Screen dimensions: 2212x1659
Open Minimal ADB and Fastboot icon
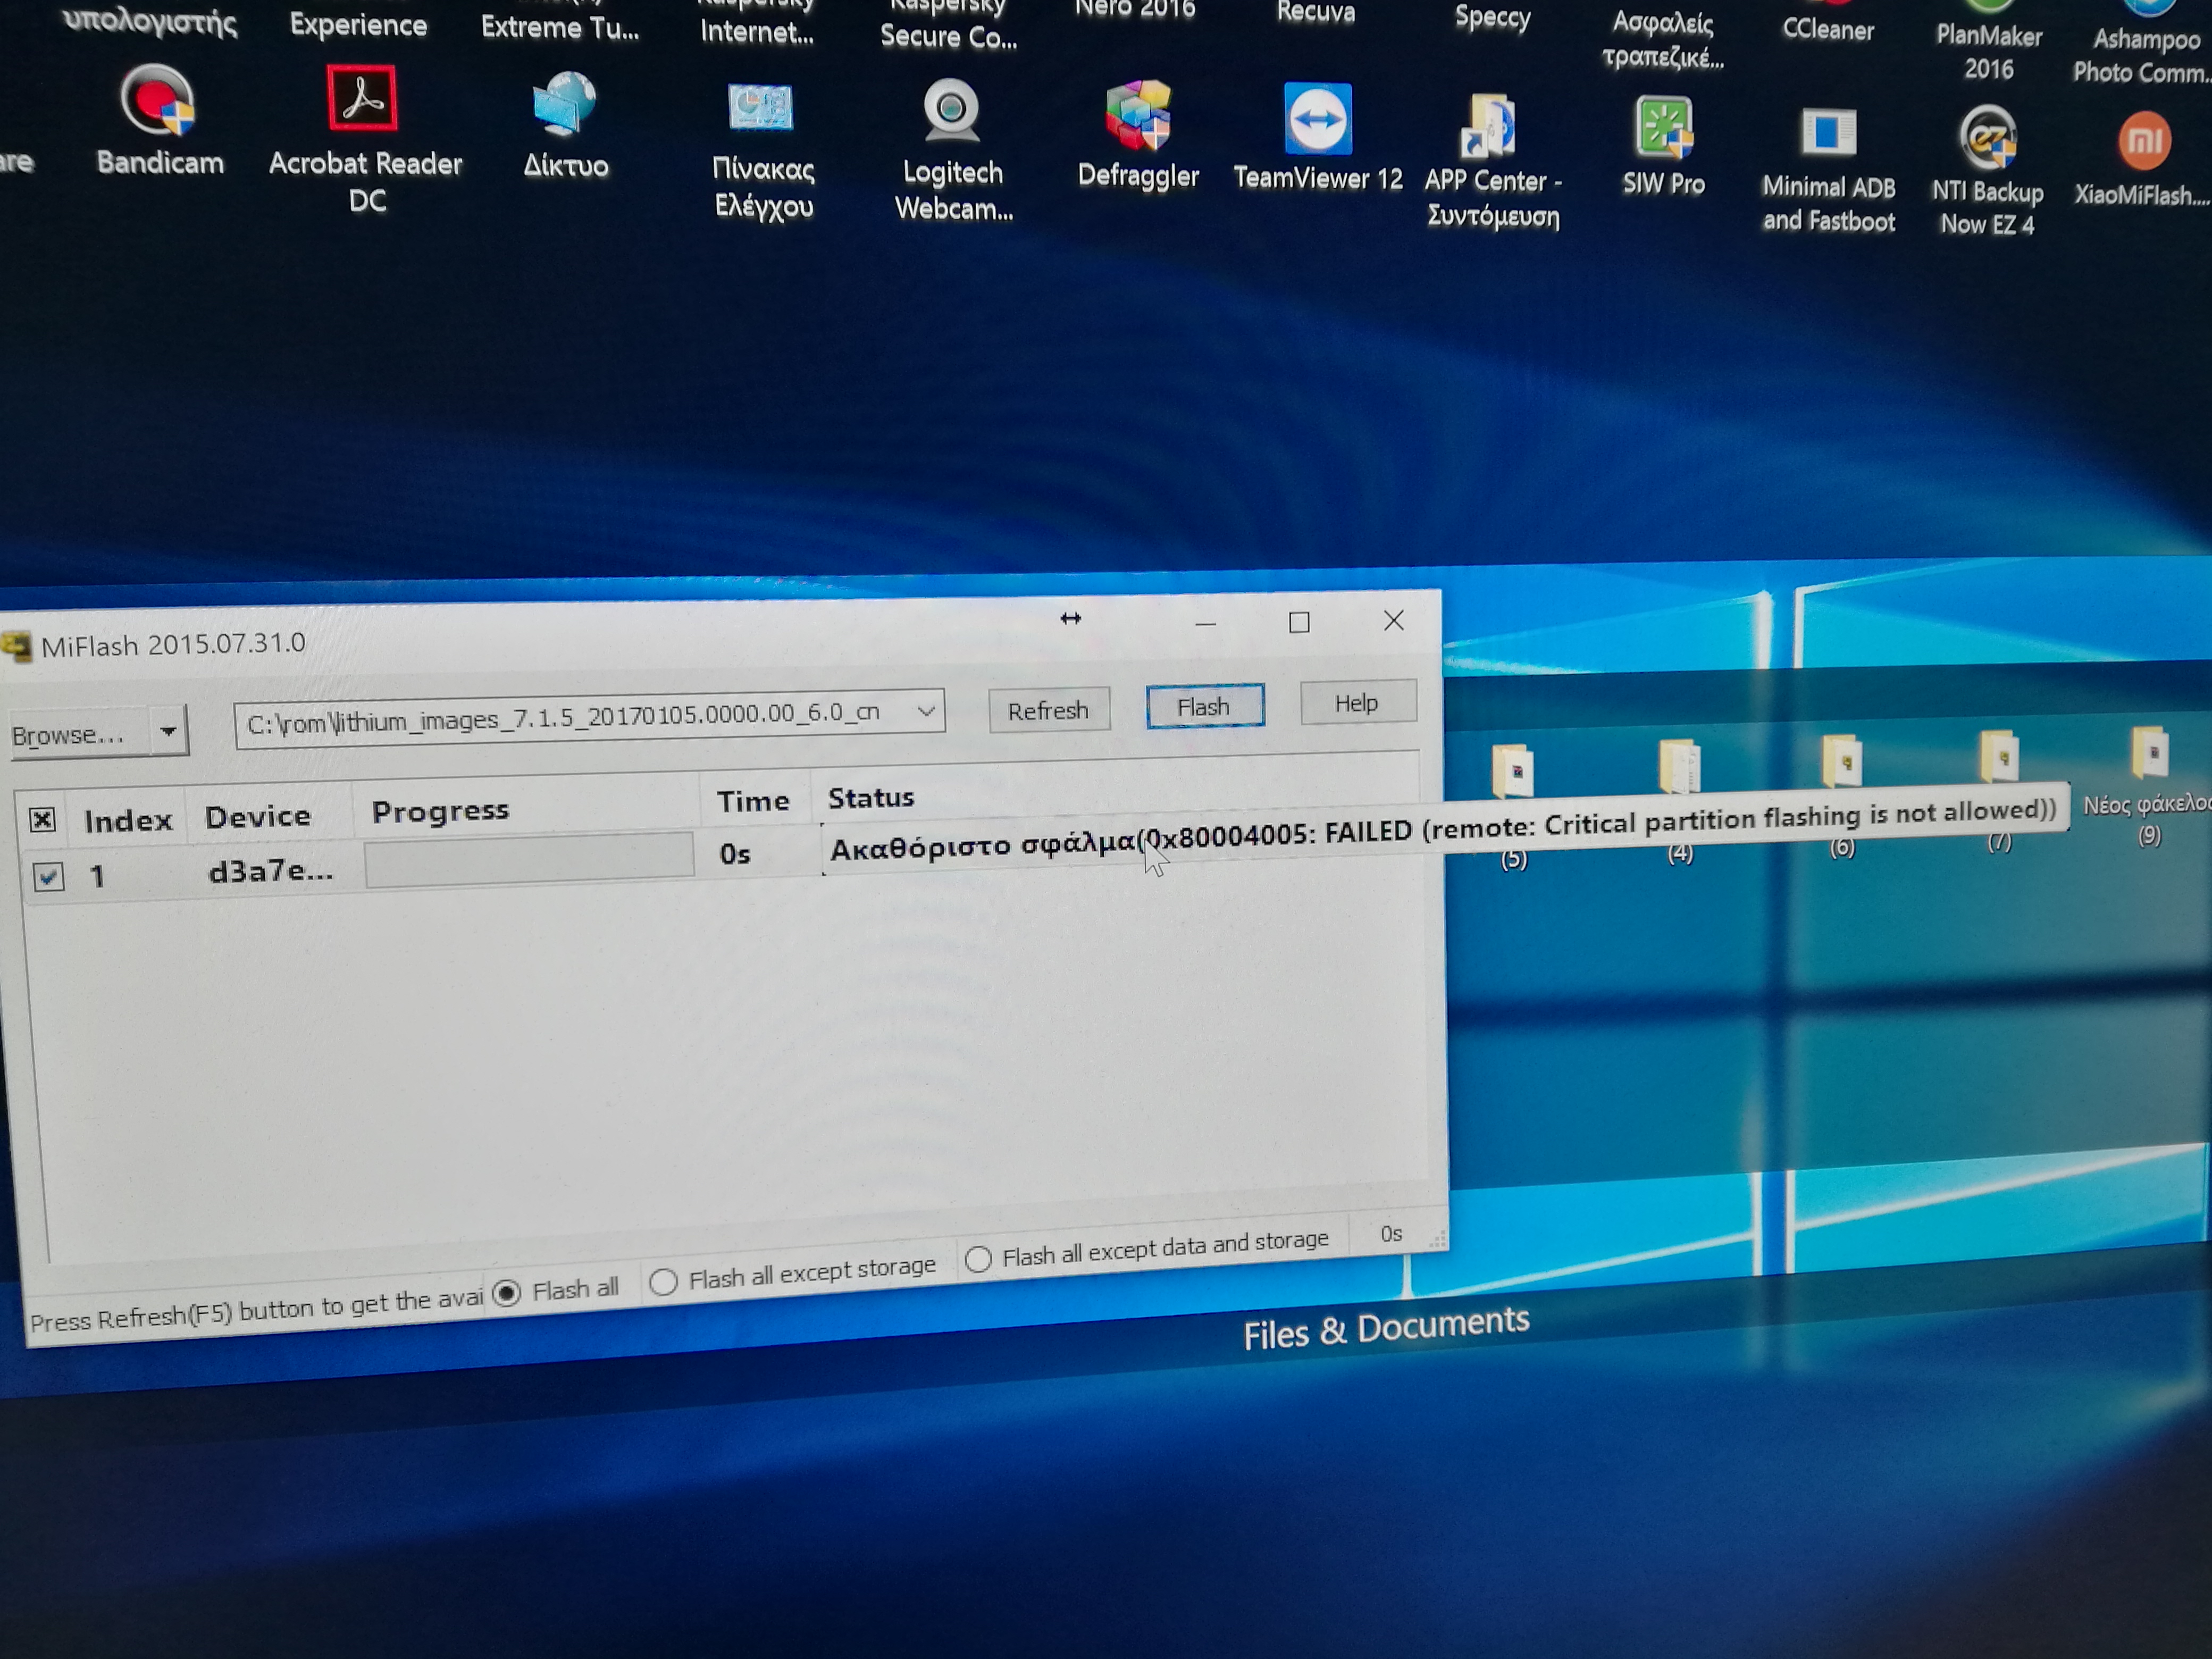click(1828, 132)
